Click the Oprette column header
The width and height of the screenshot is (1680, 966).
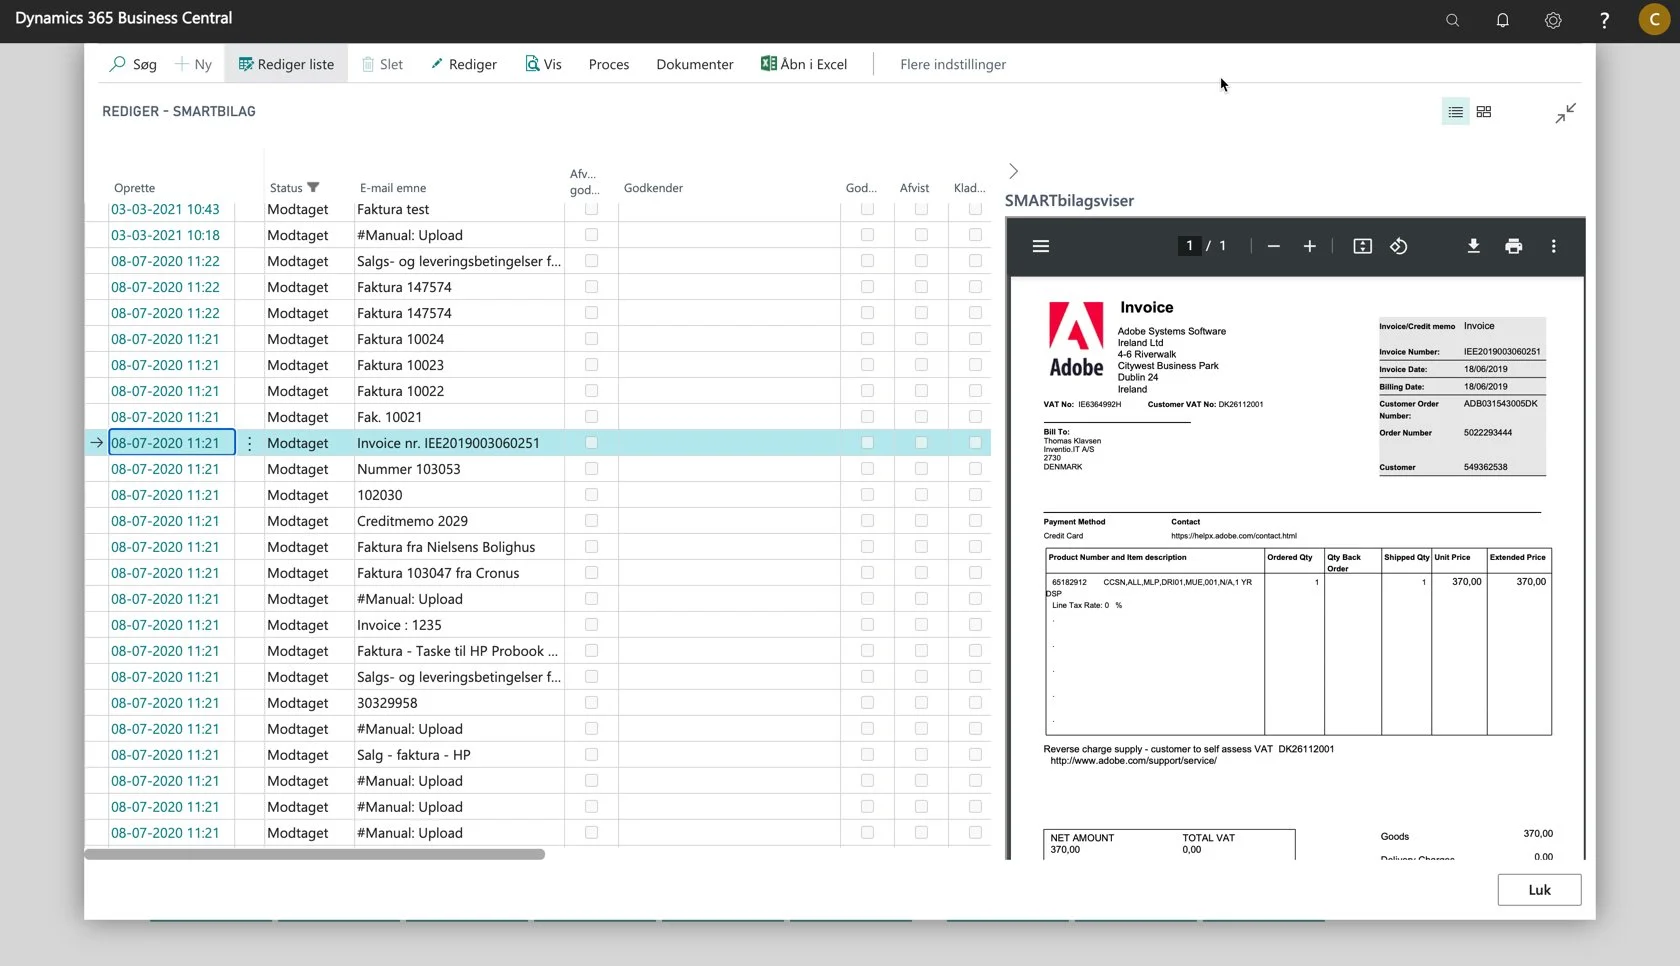click(x=134, y=188)
